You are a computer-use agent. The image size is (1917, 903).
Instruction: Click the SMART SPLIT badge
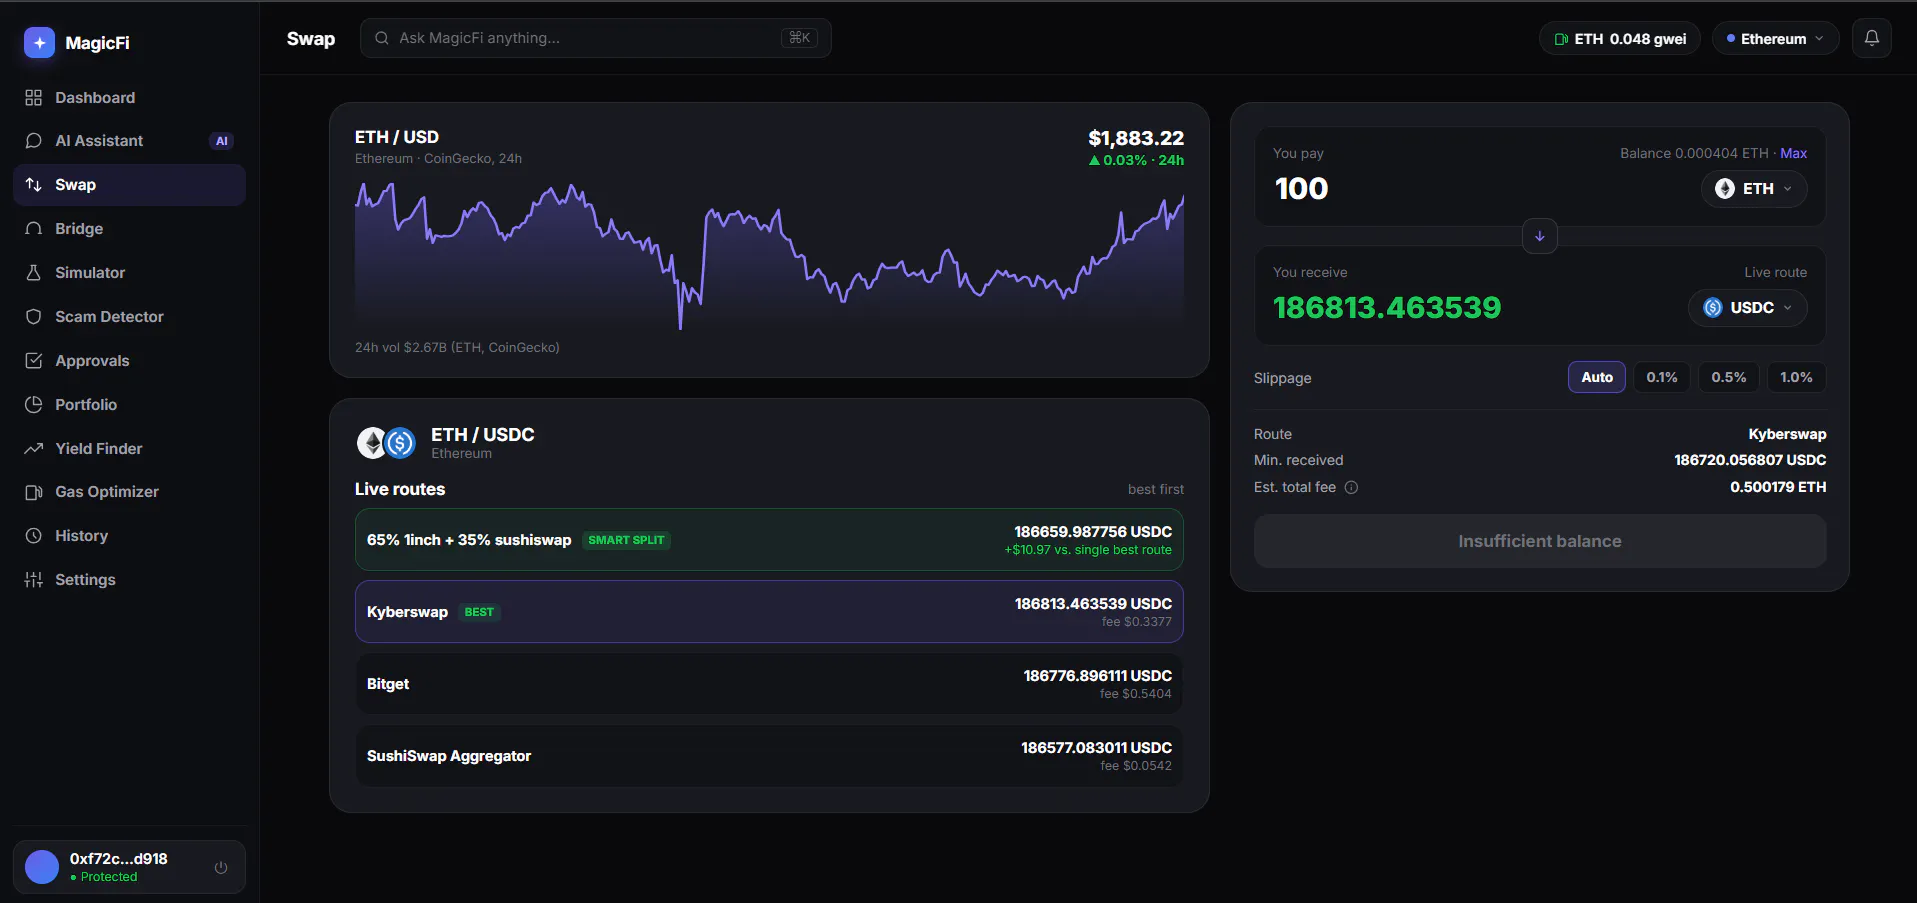pos(626,540)
